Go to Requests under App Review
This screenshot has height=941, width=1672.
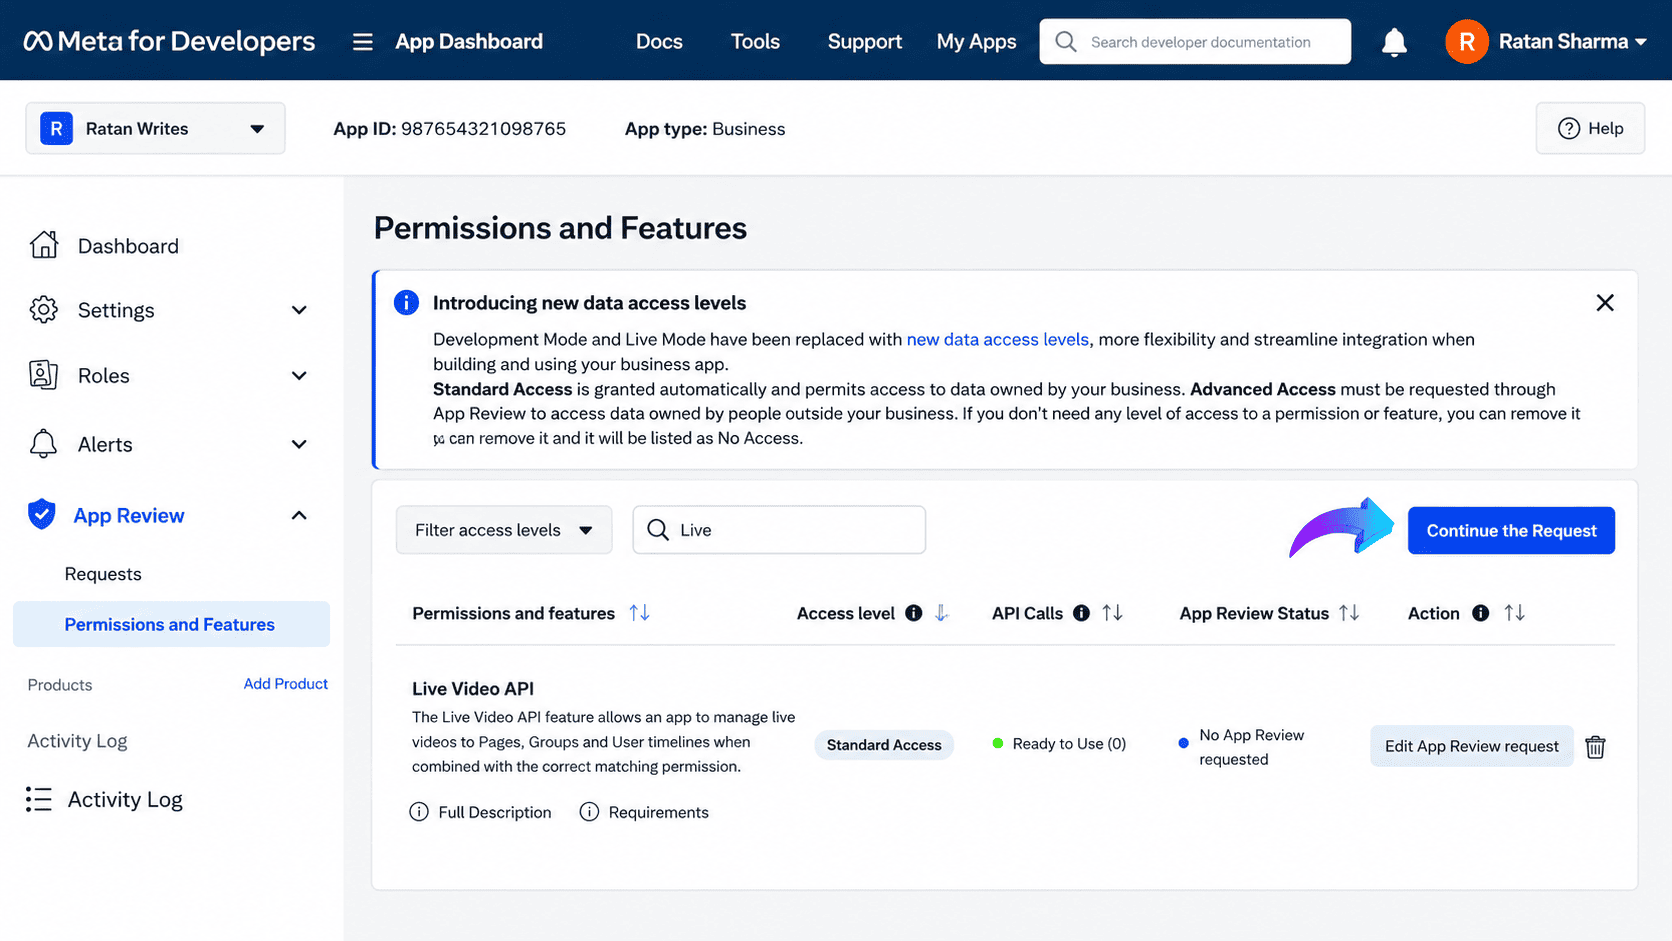click(x=103, y=574)
